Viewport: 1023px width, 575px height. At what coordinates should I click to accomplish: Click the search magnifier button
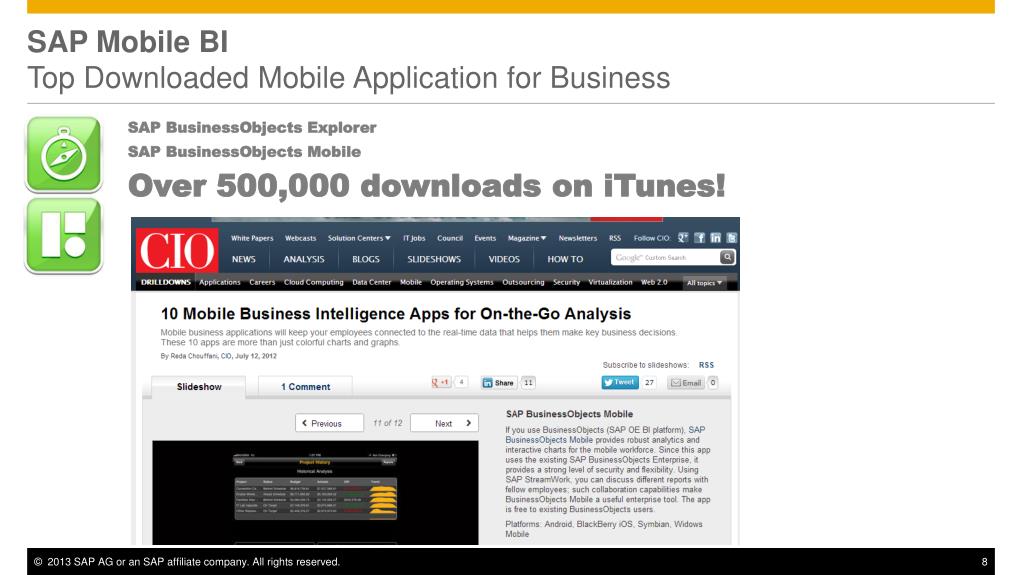pos(727,258)
